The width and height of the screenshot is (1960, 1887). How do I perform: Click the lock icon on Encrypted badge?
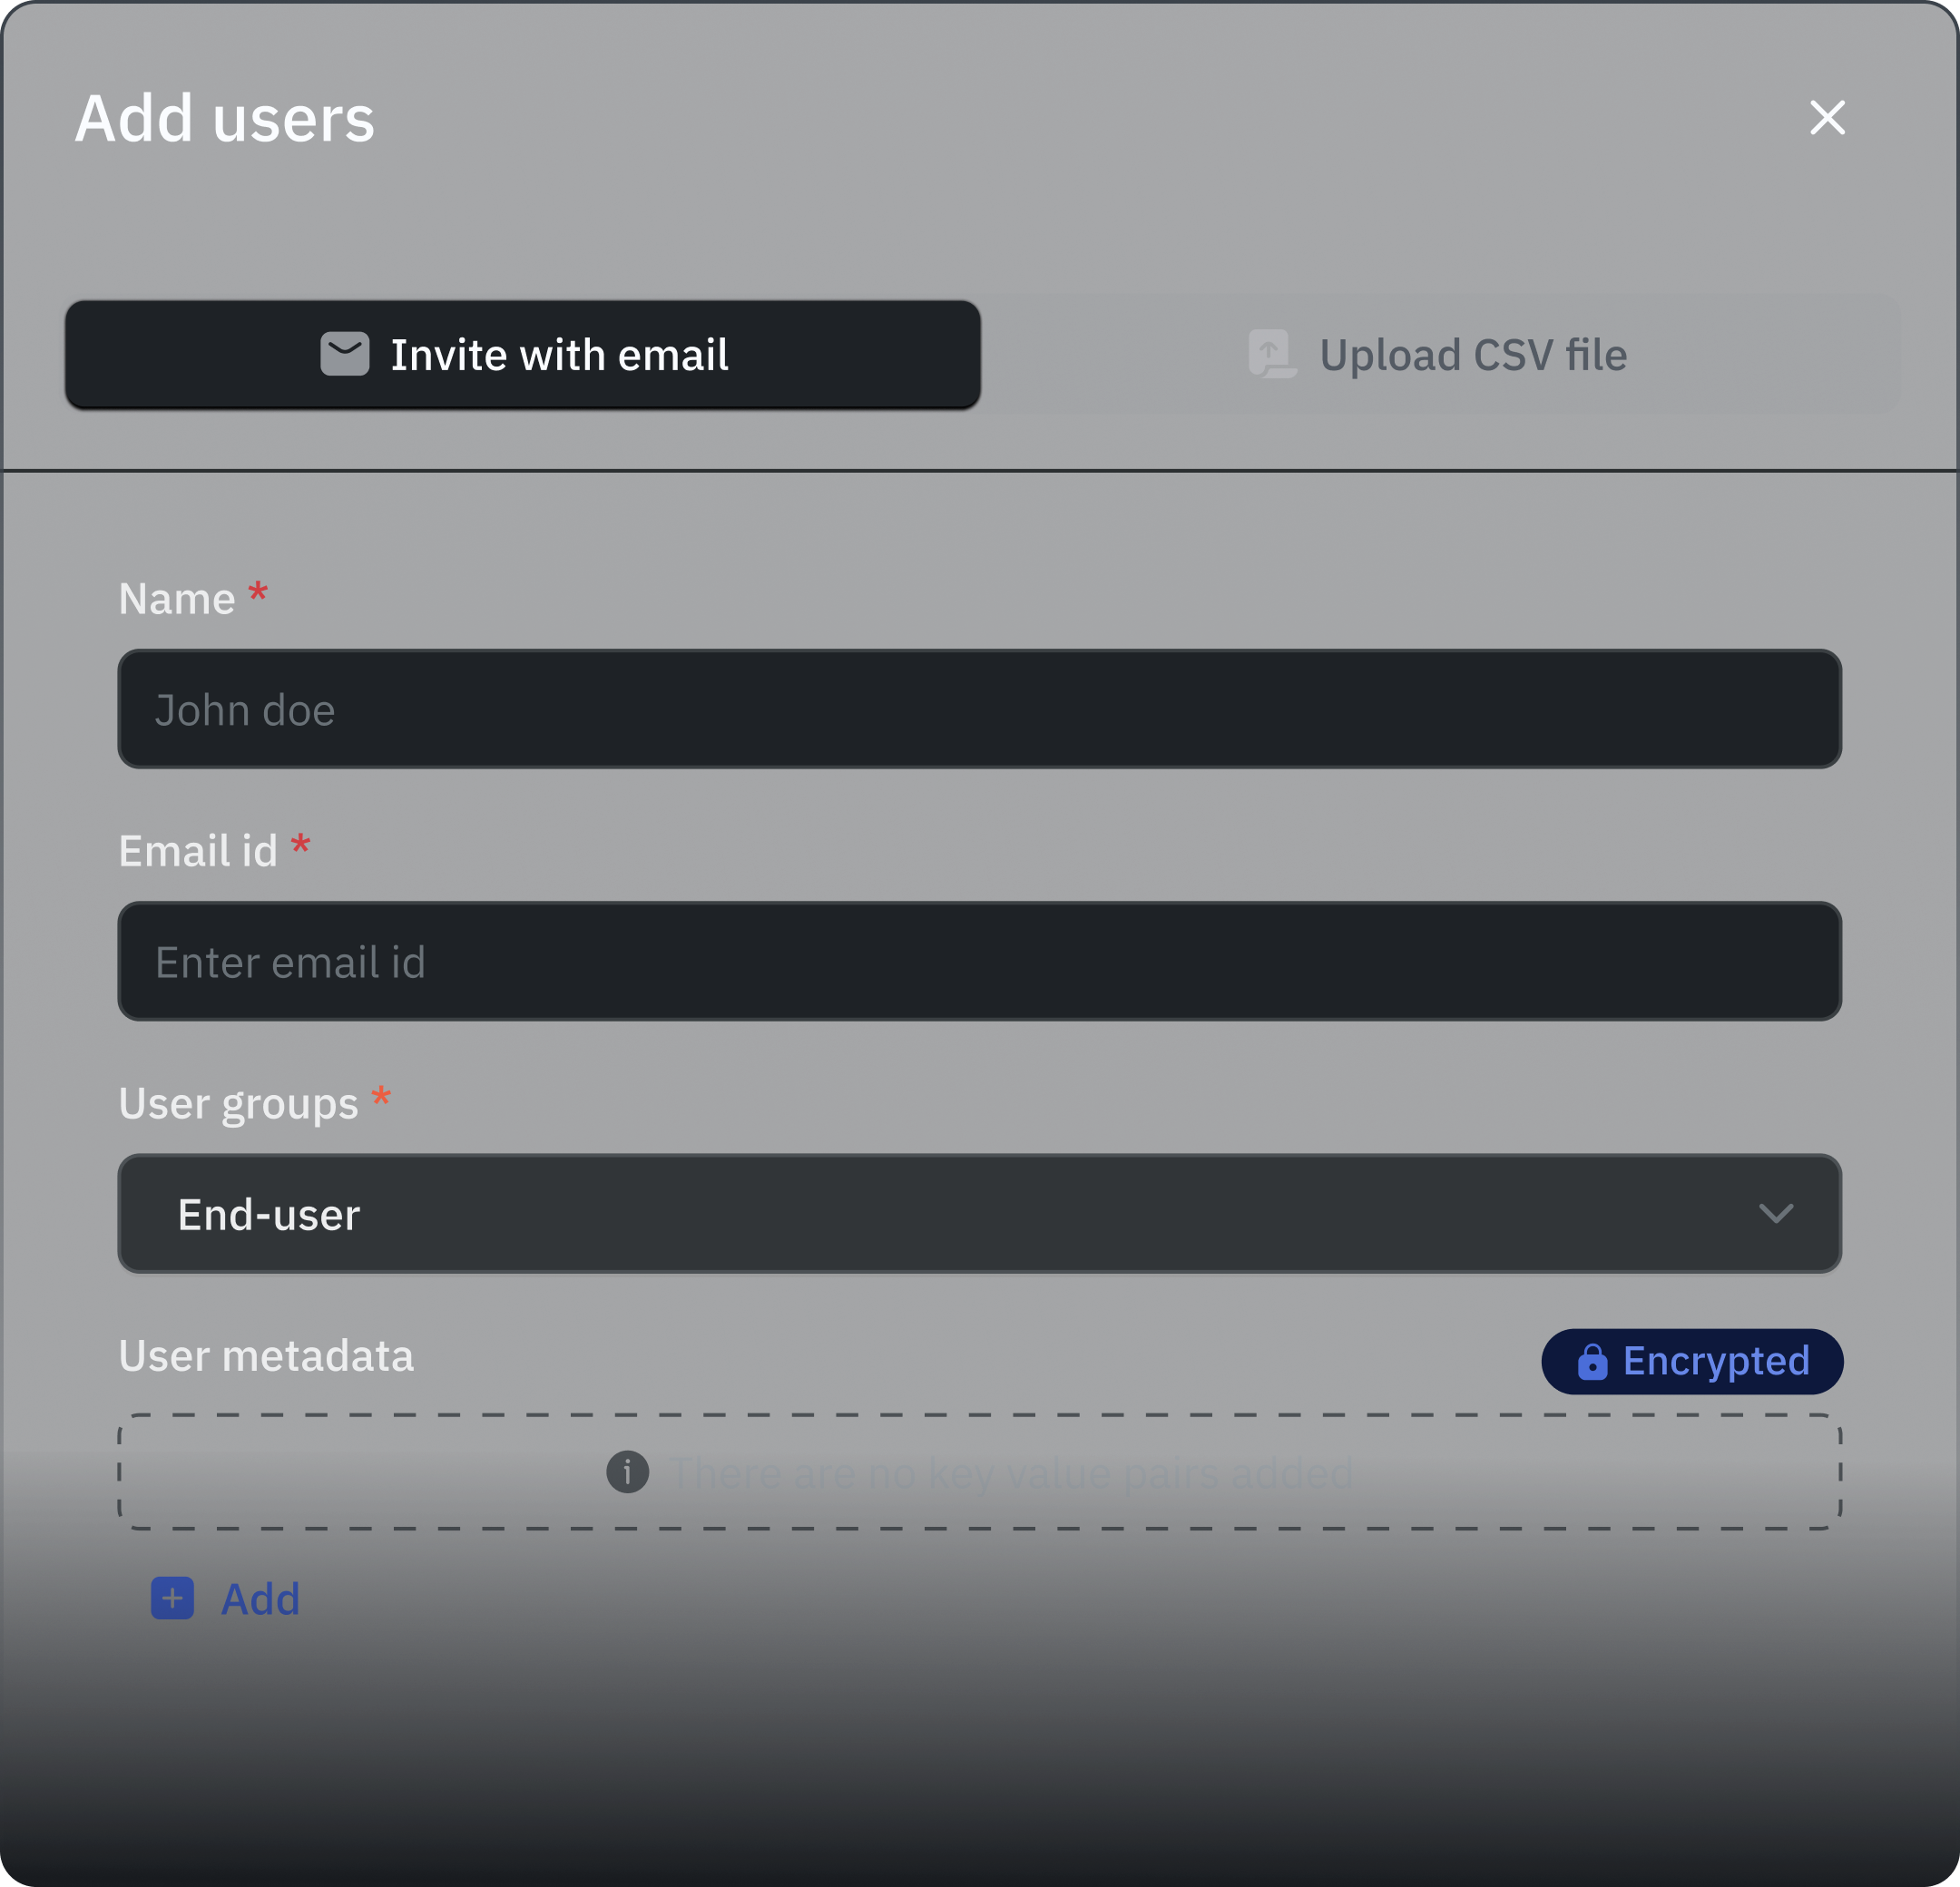tap(1592, 1361)
